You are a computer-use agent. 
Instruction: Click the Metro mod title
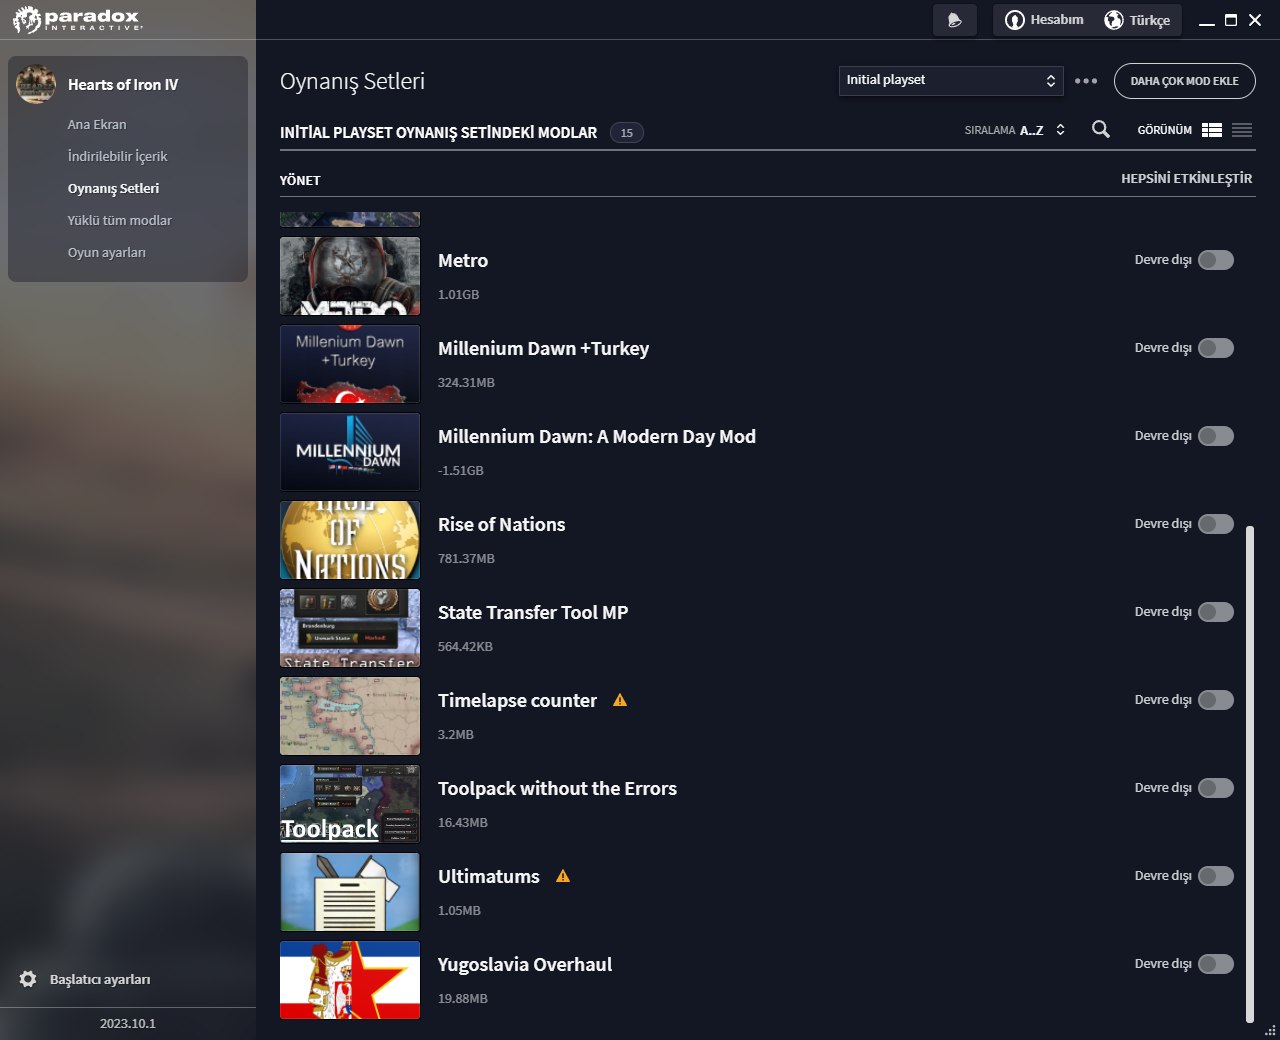463,260
